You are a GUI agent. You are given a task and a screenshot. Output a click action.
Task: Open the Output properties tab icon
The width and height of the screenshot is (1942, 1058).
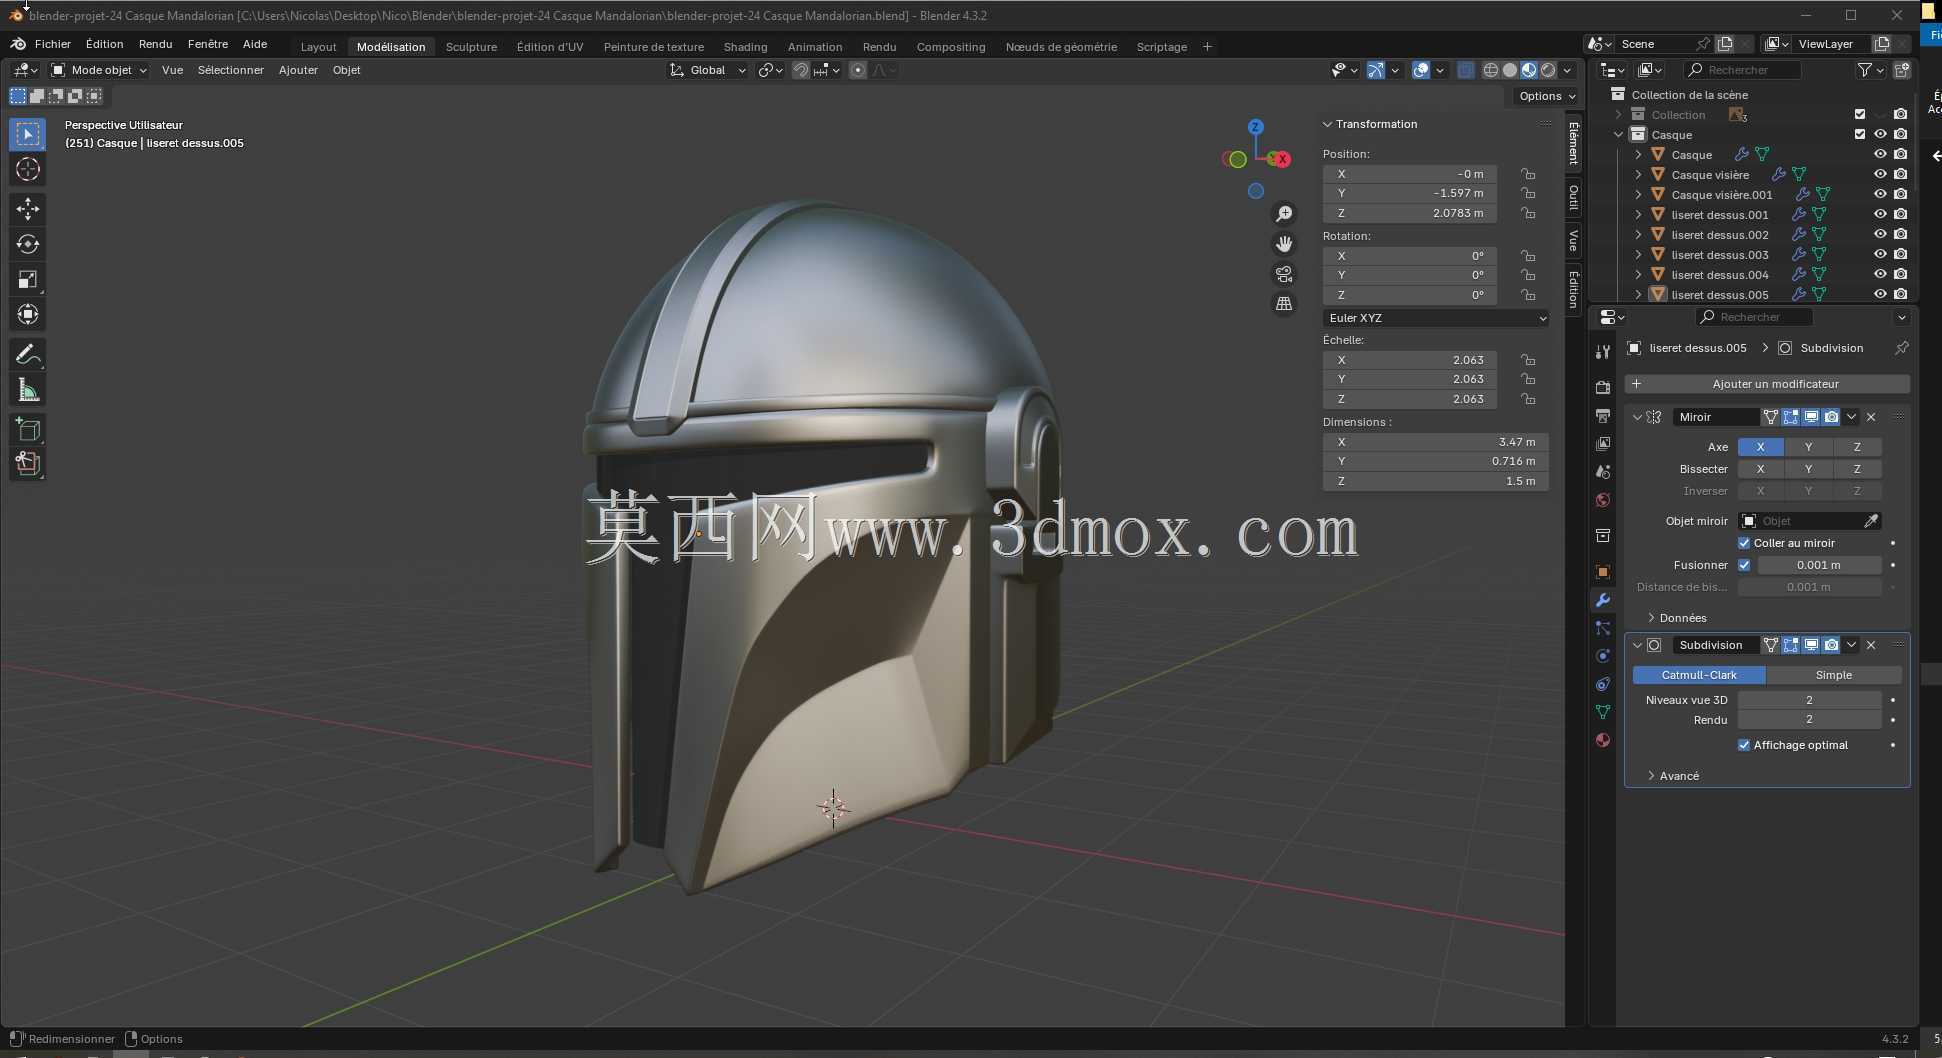pyautogui.click(x=1603, y=415)
